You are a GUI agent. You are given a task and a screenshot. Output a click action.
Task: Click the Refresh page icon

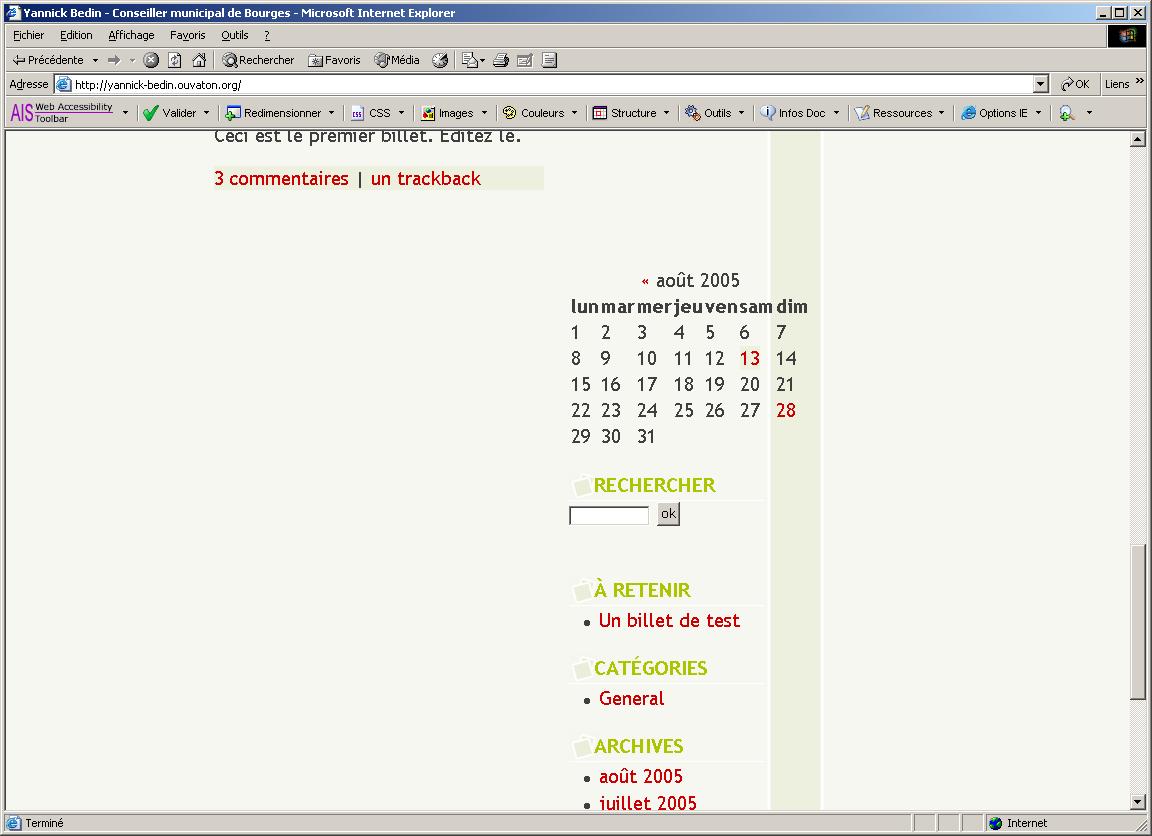tap(175, 60)
